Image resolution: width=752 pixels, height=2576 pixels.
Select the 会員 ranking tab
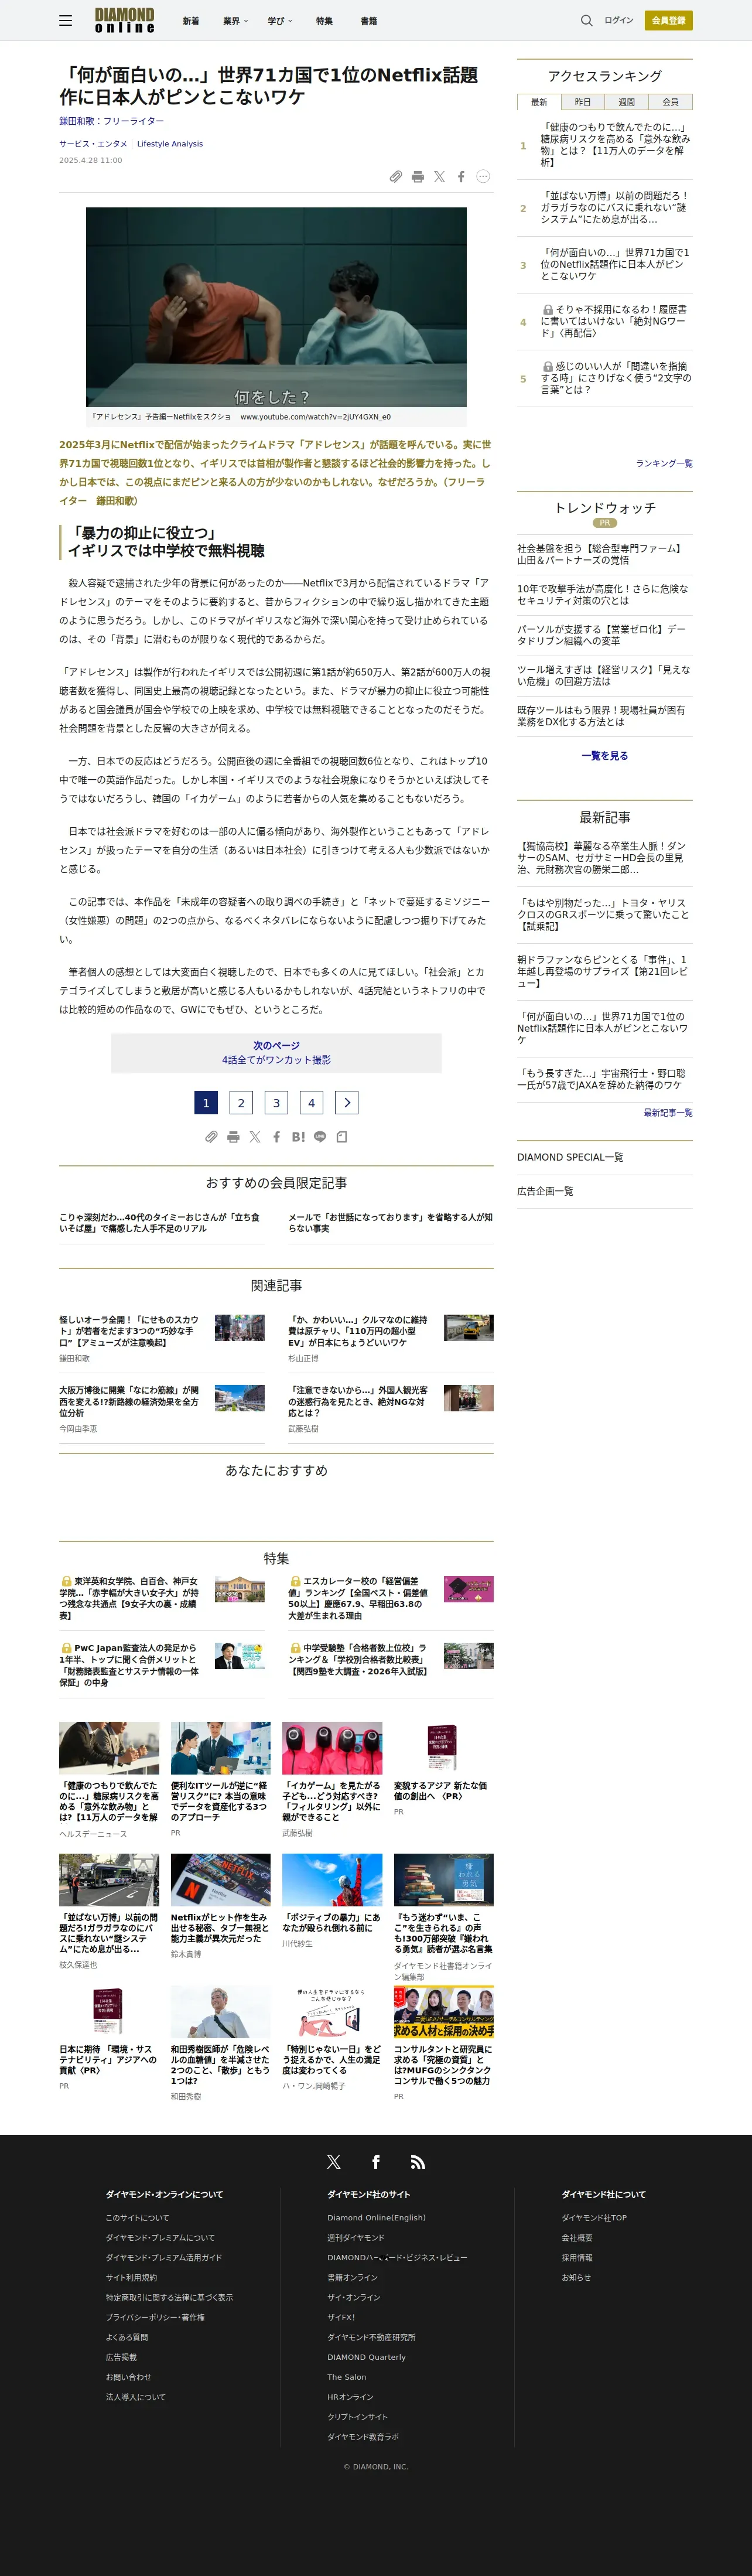pos(671,102)
